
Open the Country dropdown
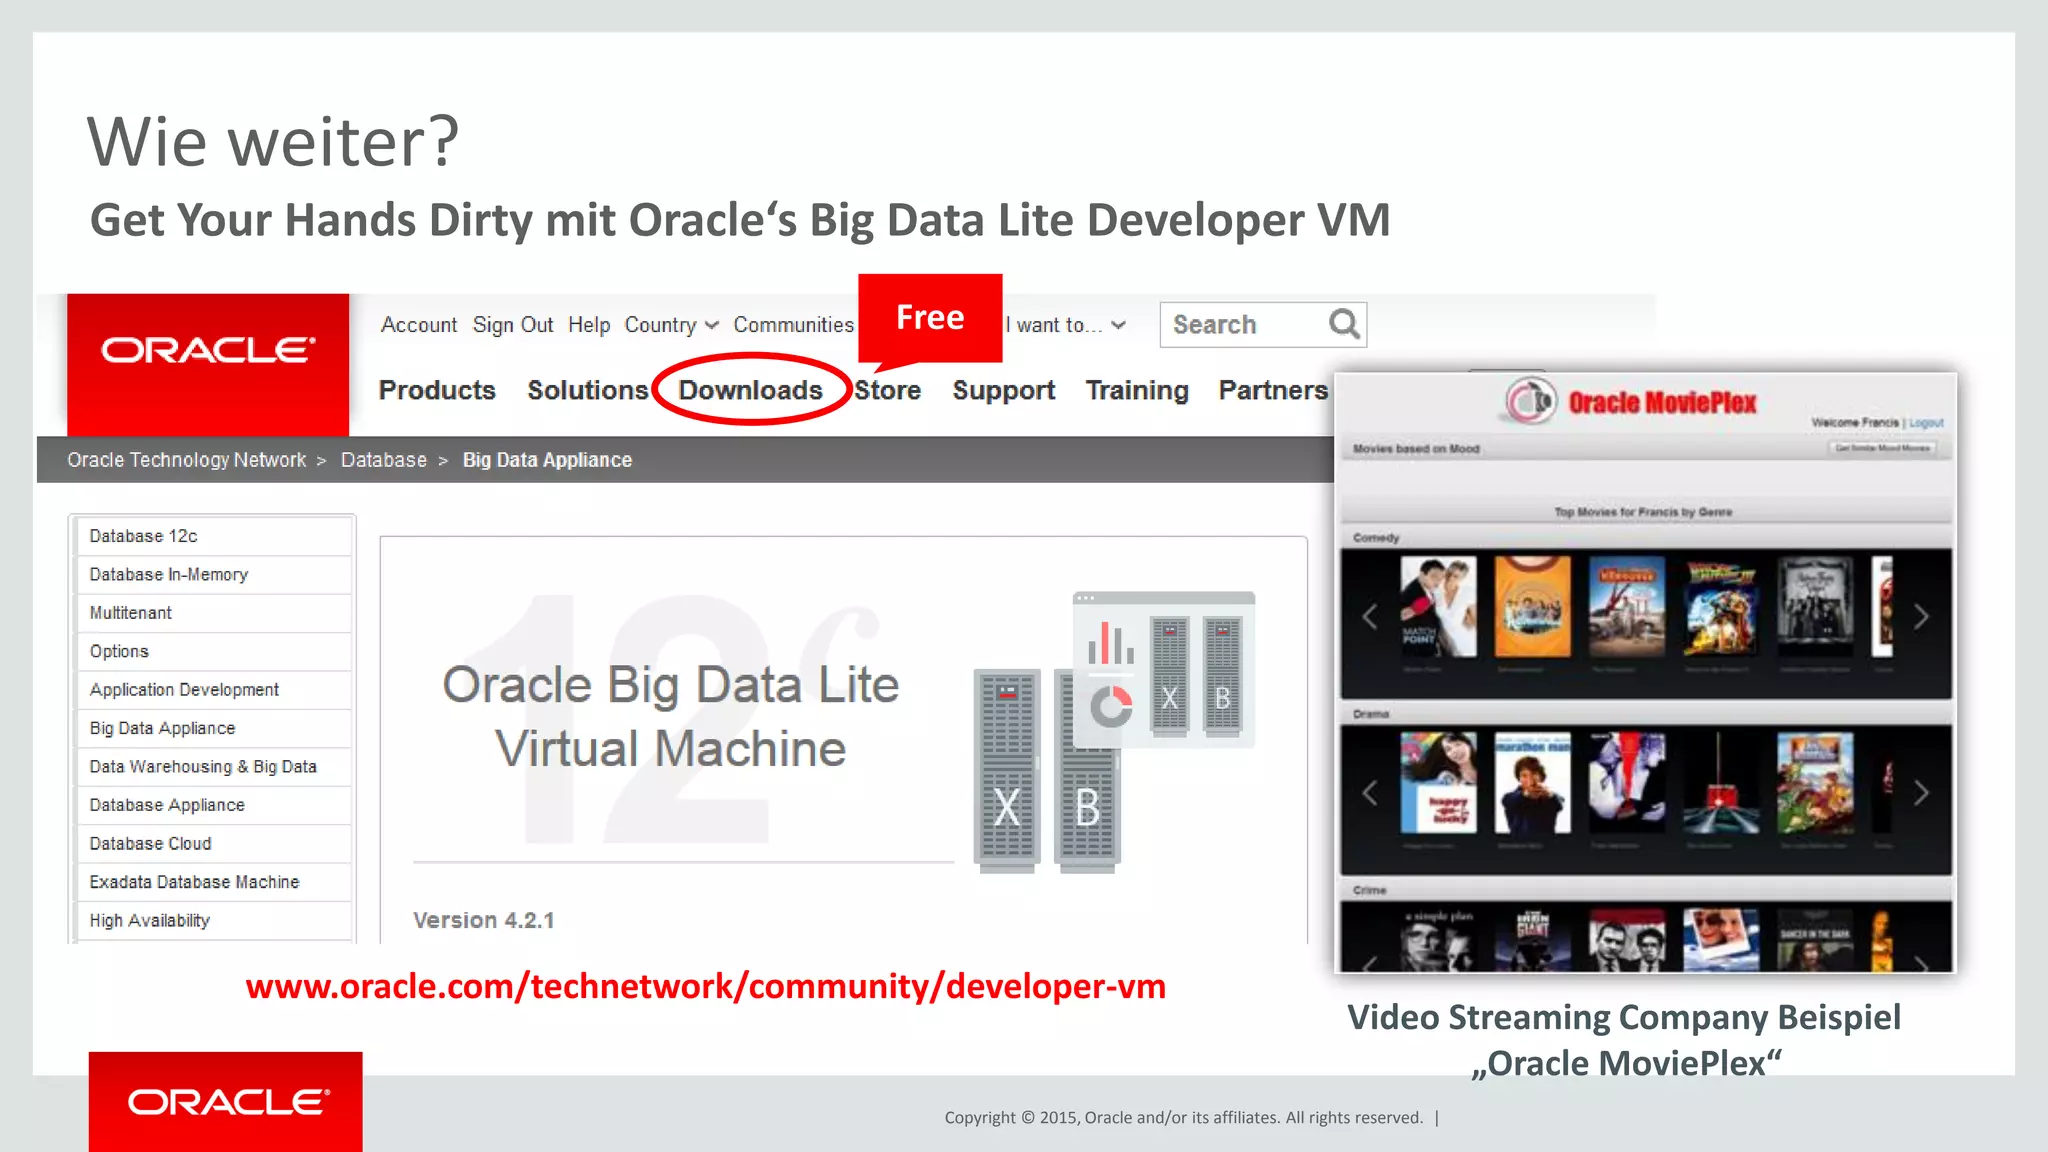pyautogui.click(x=671, y=325)
